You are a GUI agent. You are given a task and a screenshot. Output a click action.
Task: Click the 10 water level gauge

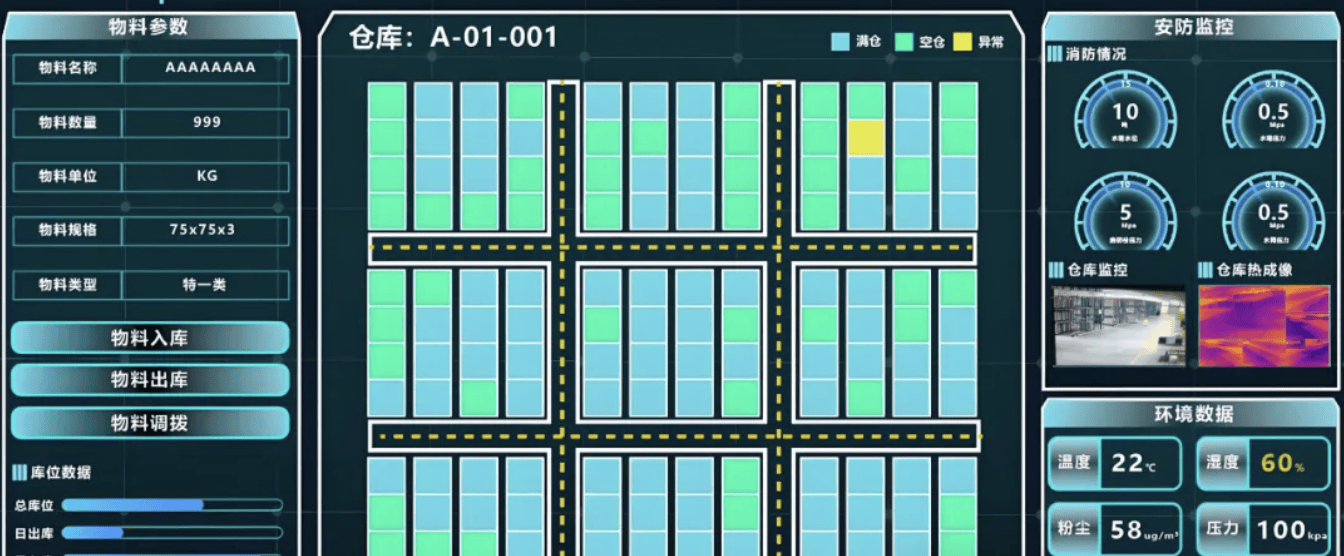(1125, 113)
